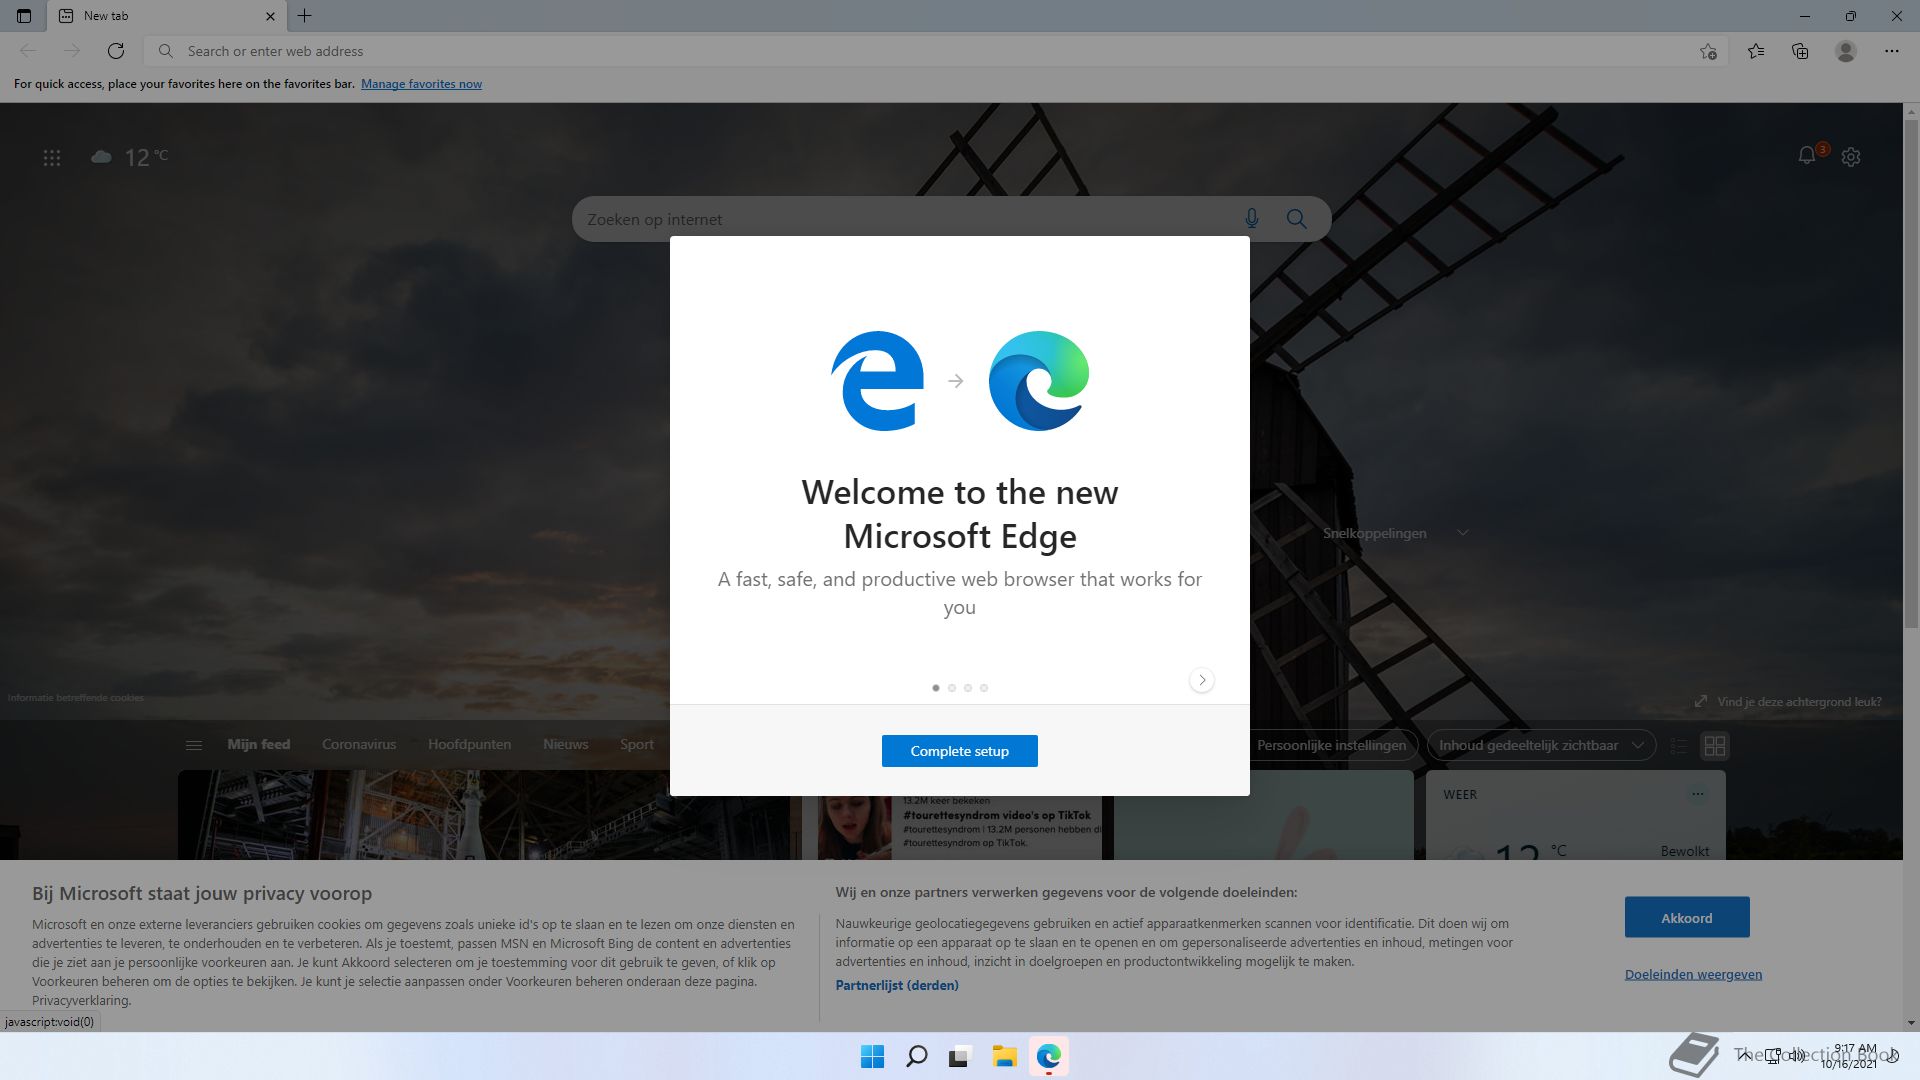Select the Nieuws tab
The width and height of the screenshot is (1920, 1080).
coord(566,744)
